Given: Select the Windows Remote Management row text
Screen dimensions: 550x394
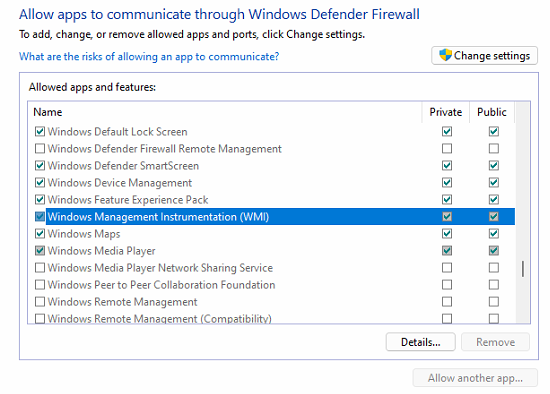Looking at the screenshot, I should 122,302.
